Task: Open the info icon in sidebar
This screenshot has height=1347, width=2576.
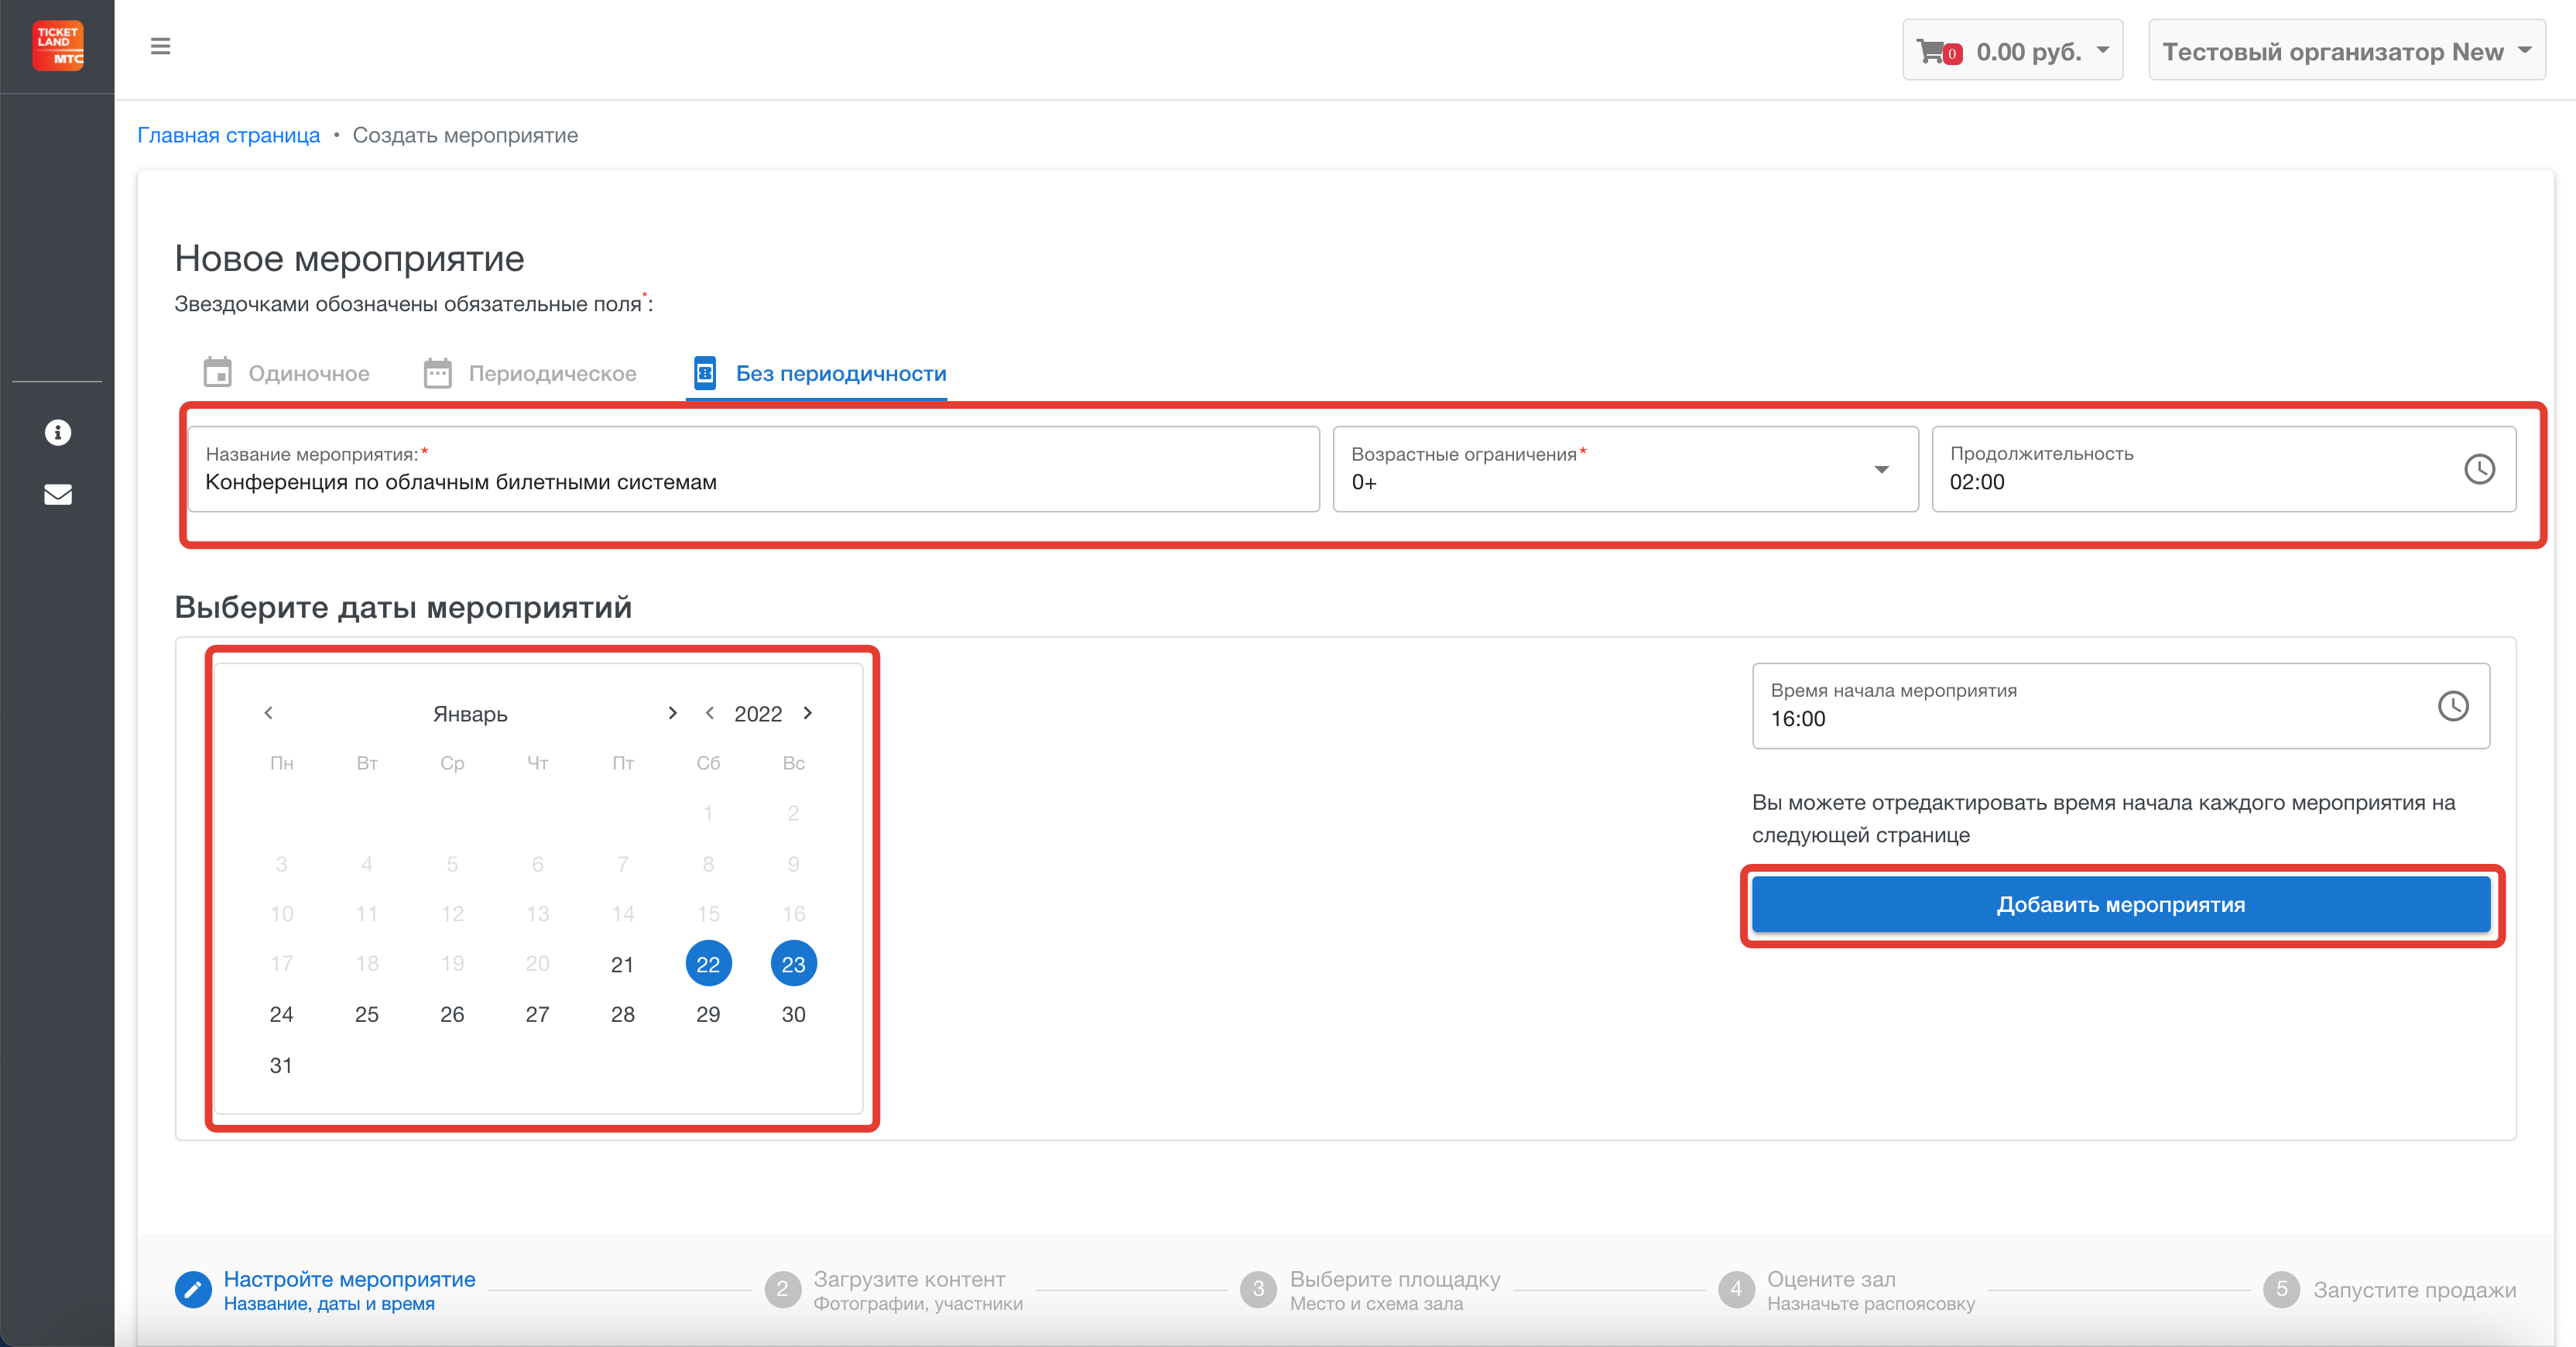Action: point(58,432)
